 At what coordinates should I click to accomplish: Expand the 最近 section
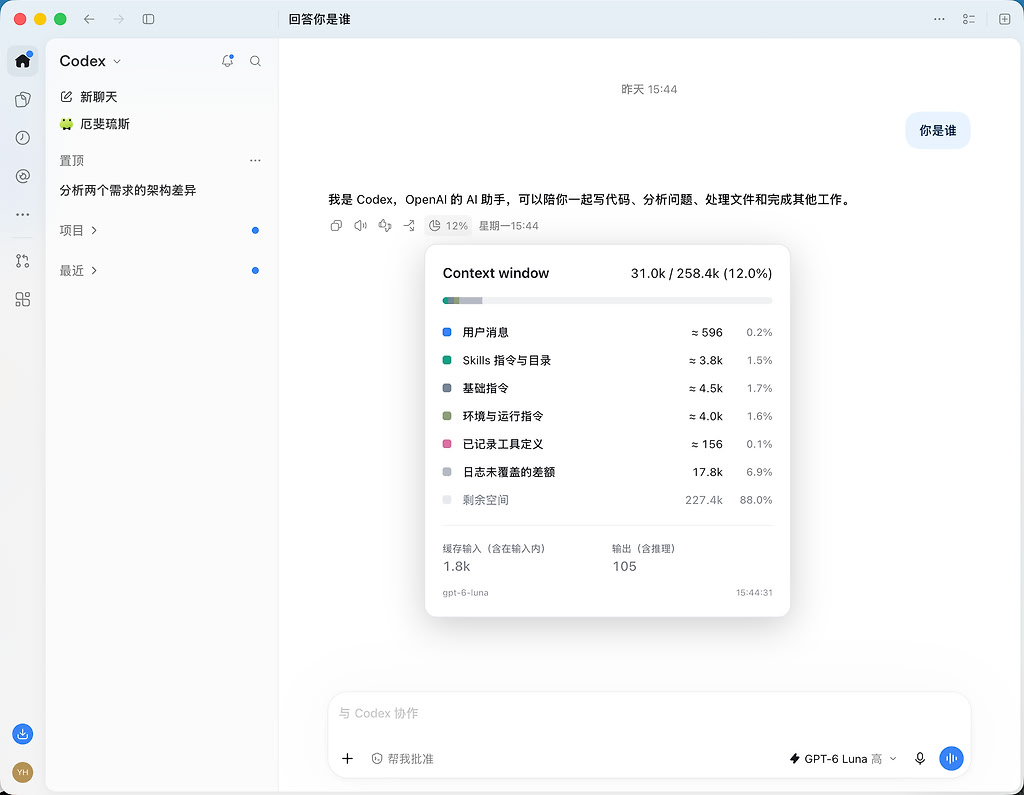(78, 270)
